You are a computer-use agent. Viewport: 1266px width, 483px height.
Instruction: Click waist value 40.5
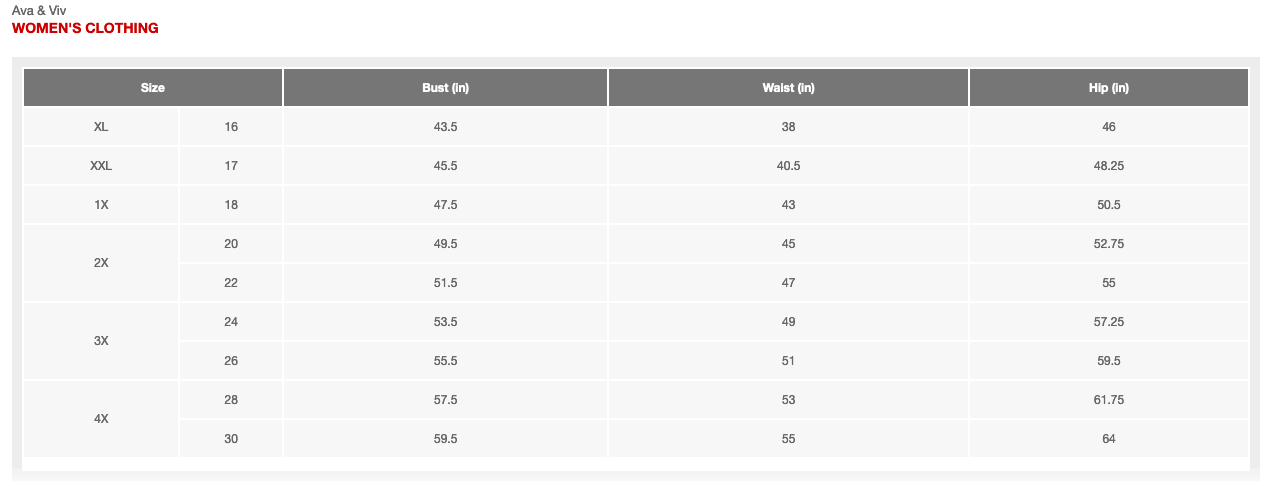(788, 166)
